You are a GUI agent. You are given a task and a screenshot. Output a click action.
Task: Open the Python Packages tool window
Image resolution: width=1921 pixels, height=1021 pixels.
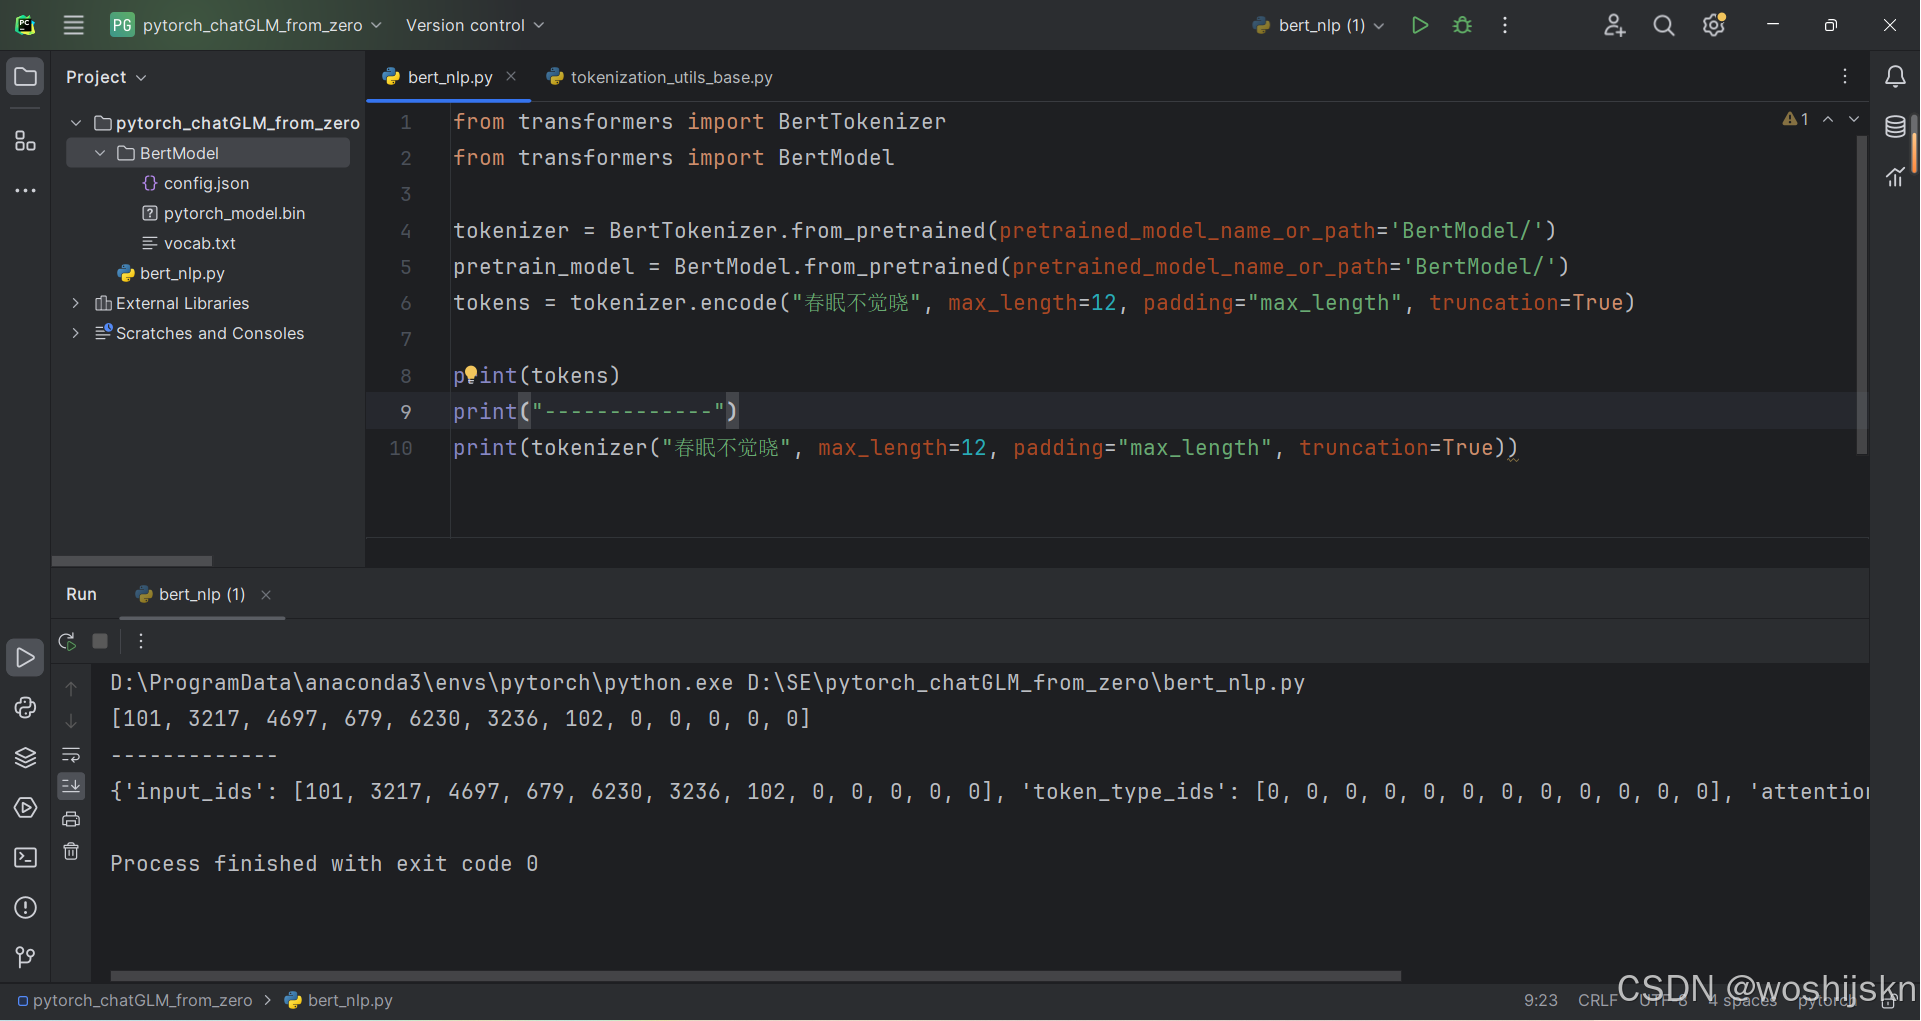click(x=25, y=757)
